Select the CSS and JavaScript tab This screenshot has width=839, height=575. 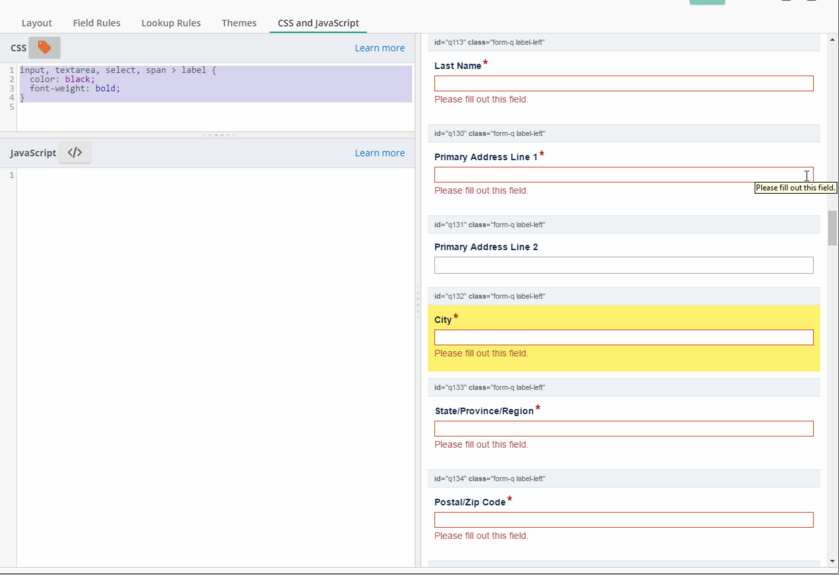coord(318,23)
